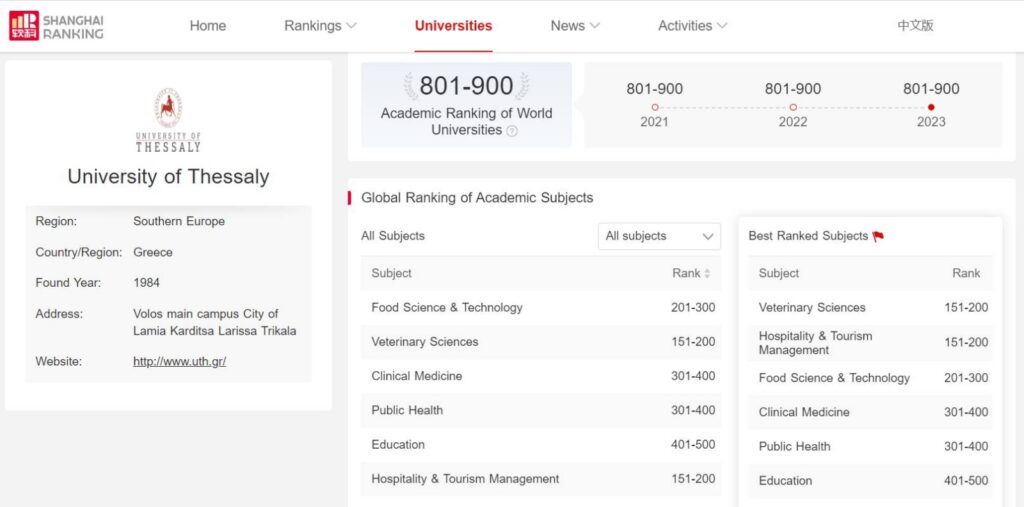The height and width of the screenshot is (507, 1024).
Task: Click Food Science & Technology in Best Ranked Subjects
Action: coord(834,378)
